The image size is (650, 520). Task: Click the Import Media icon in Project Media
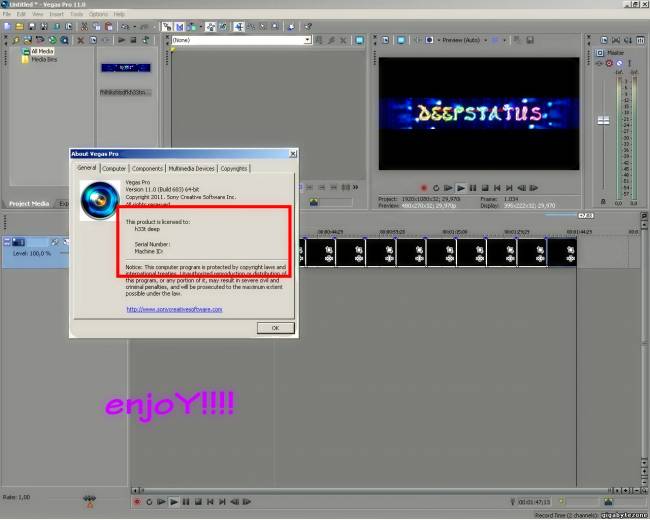point(16,40)
